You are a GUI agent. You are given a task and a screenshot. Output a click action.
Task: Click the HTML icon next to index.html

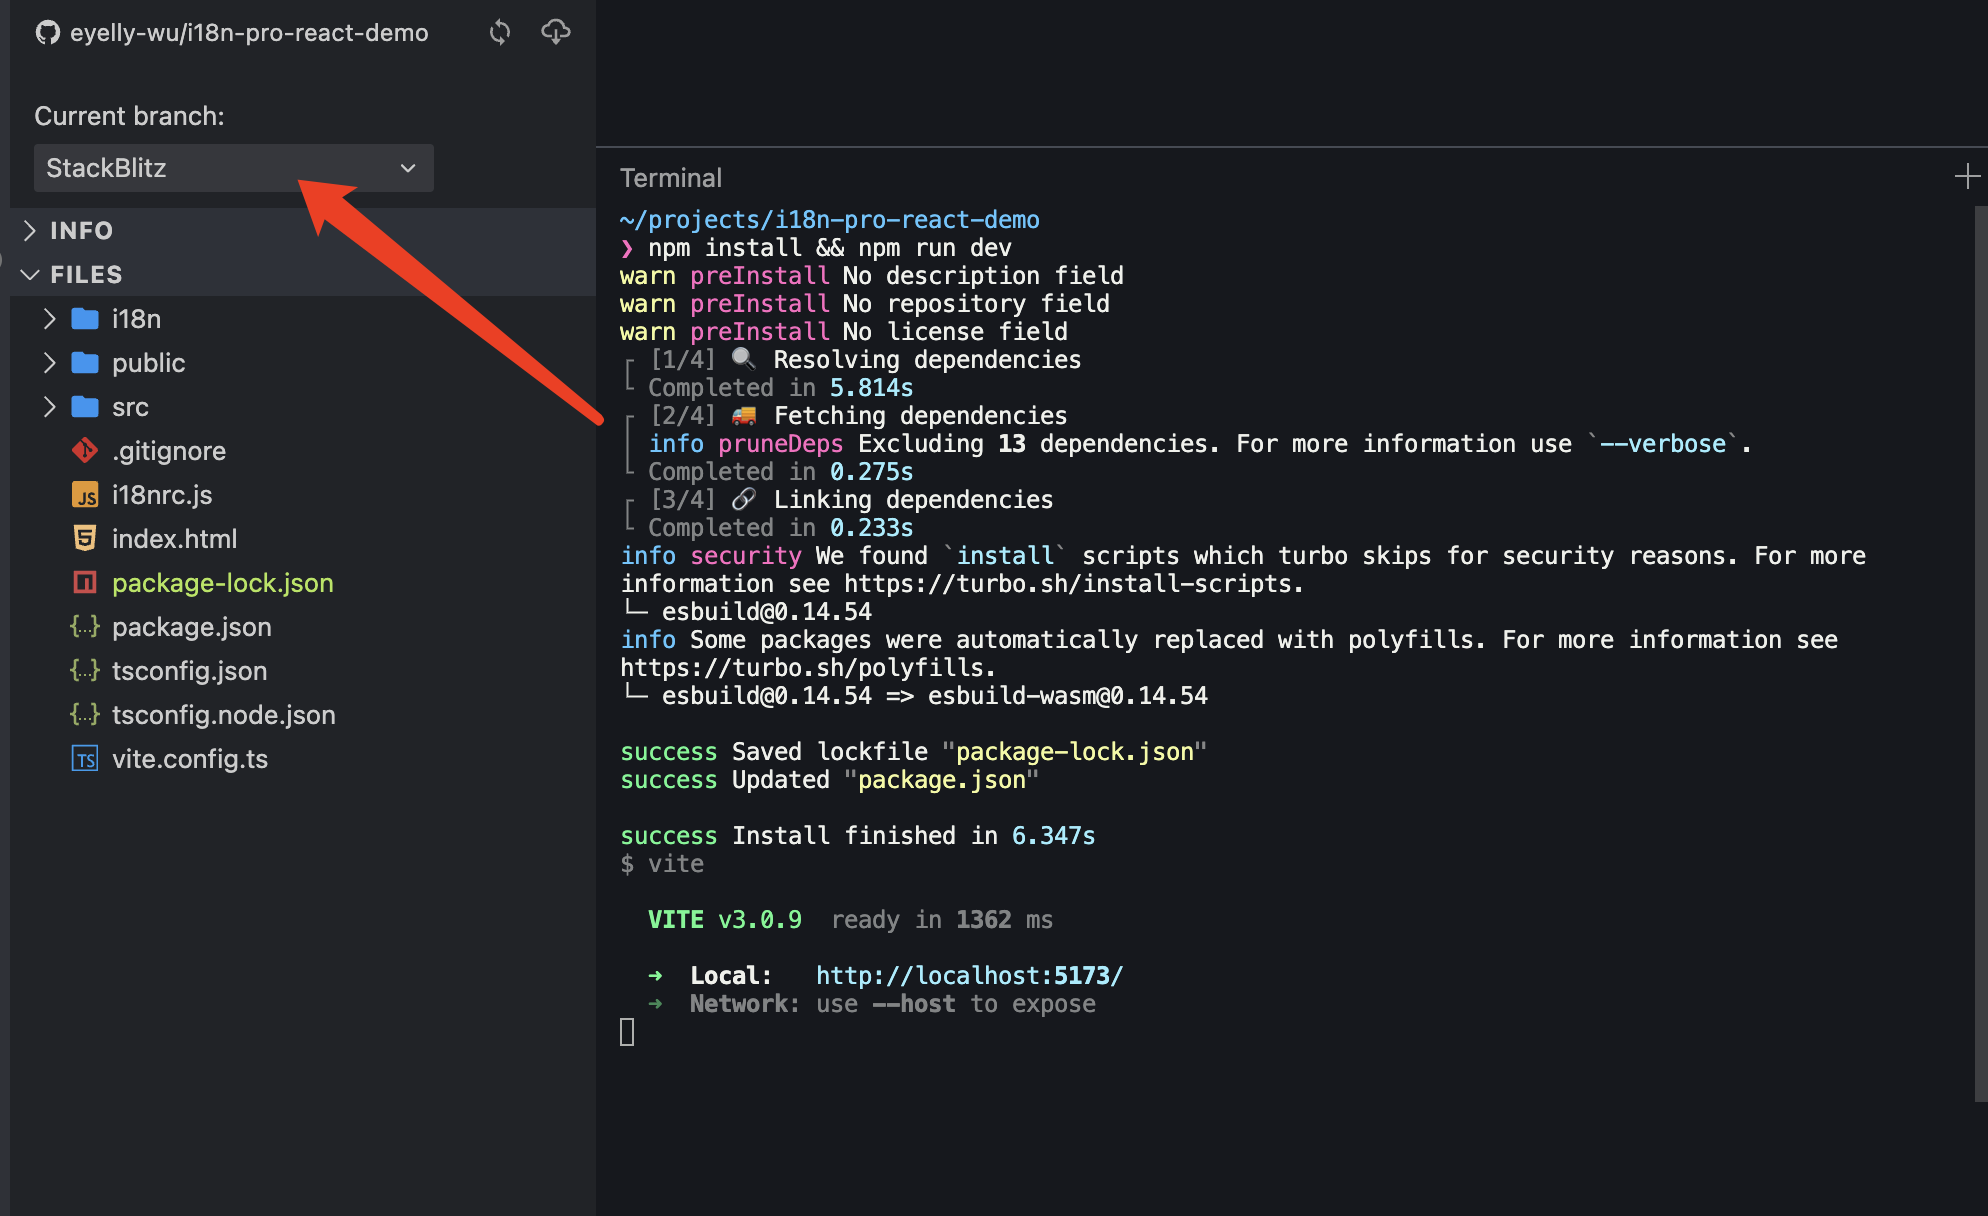[x=85, y=538]
